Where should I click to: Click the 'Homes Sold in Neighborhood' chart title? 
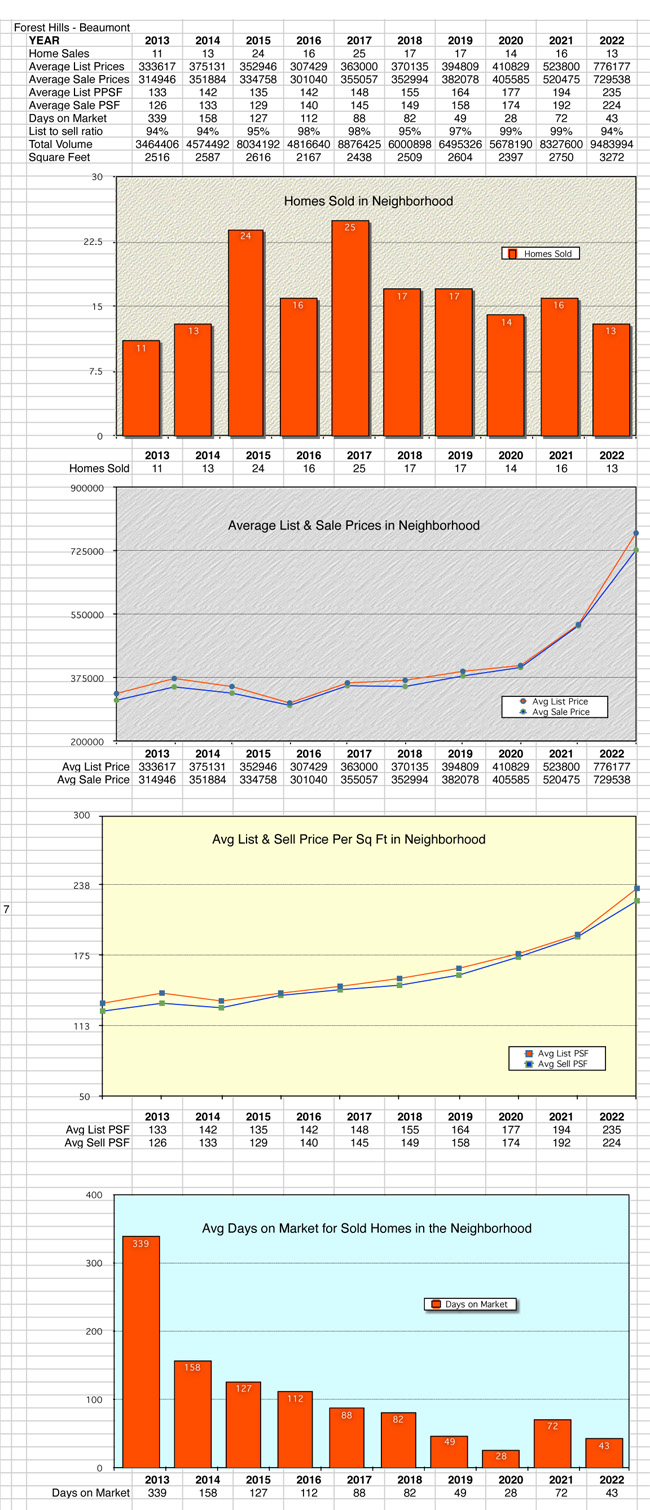368,201
